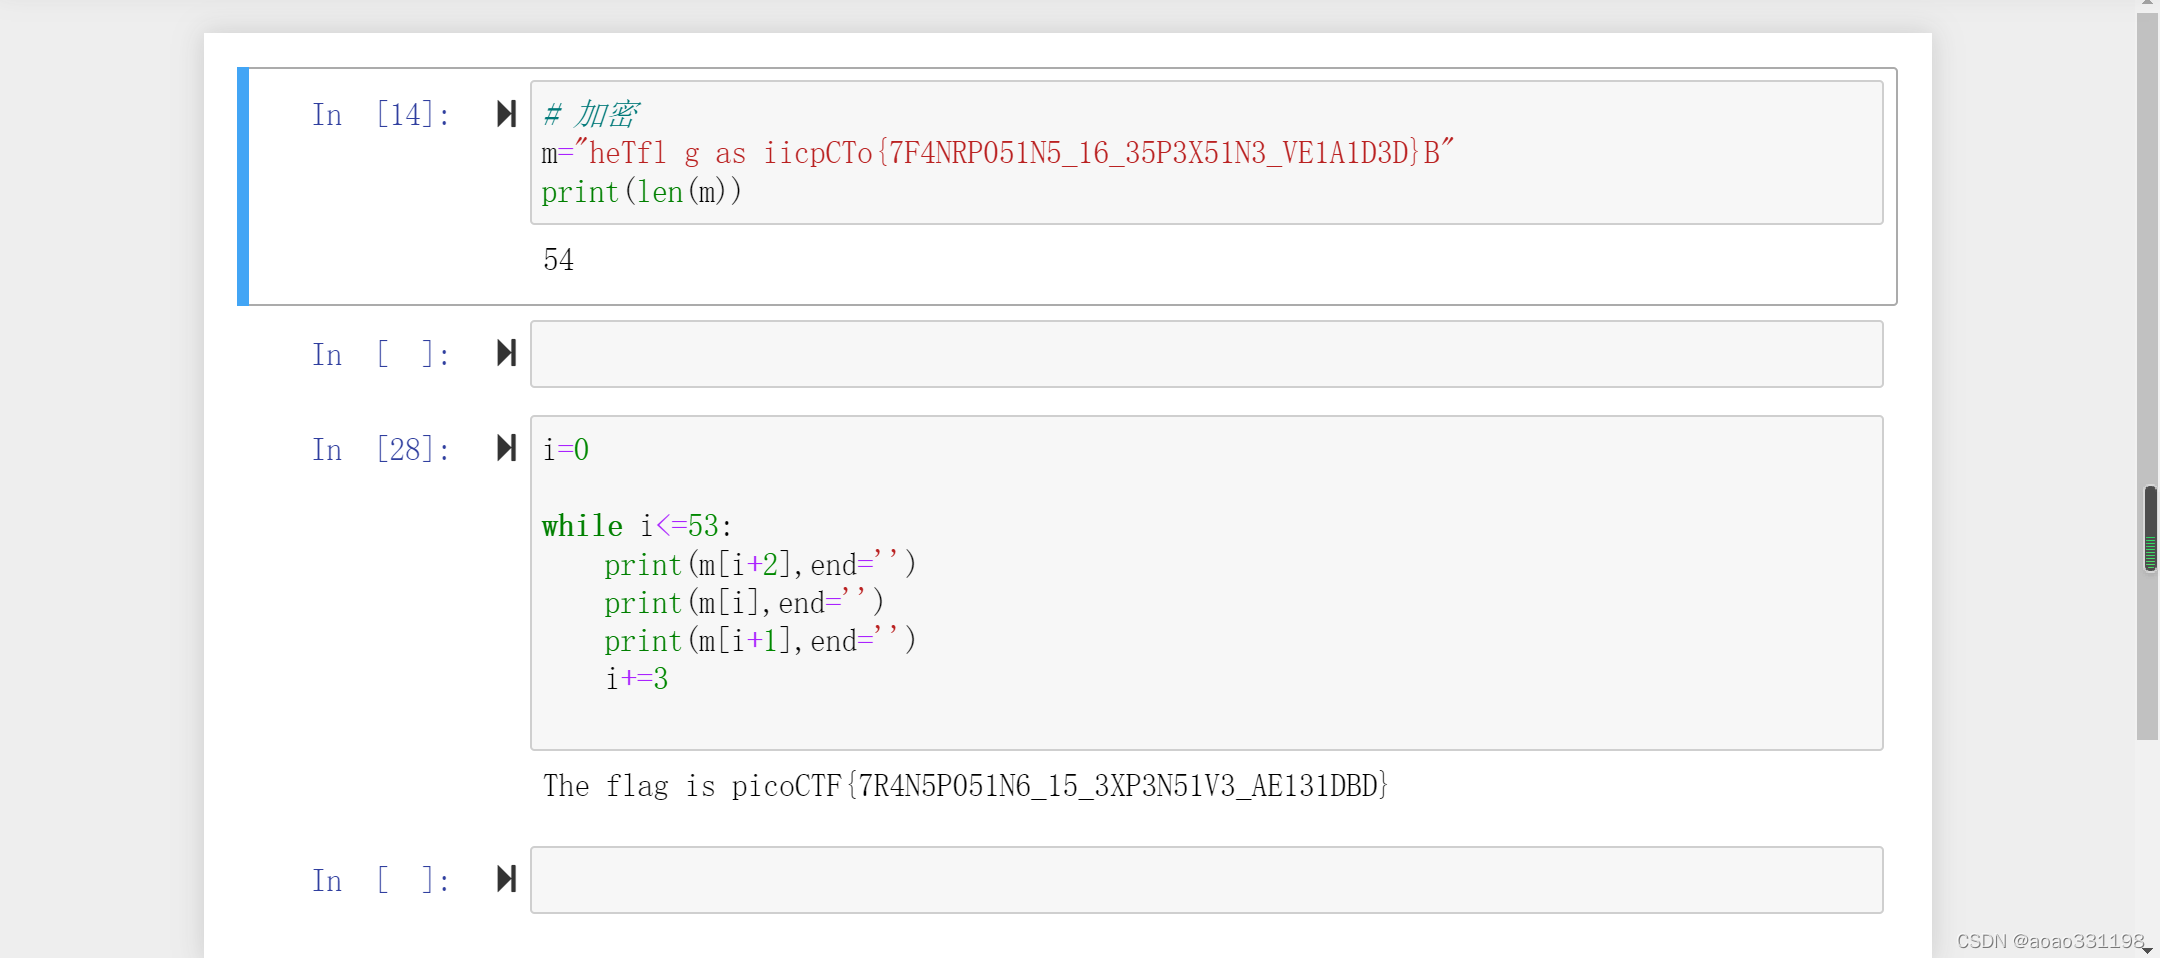Click the bottom empty In [ ]: prompt

pyautogui.click(x=381, y=881)
